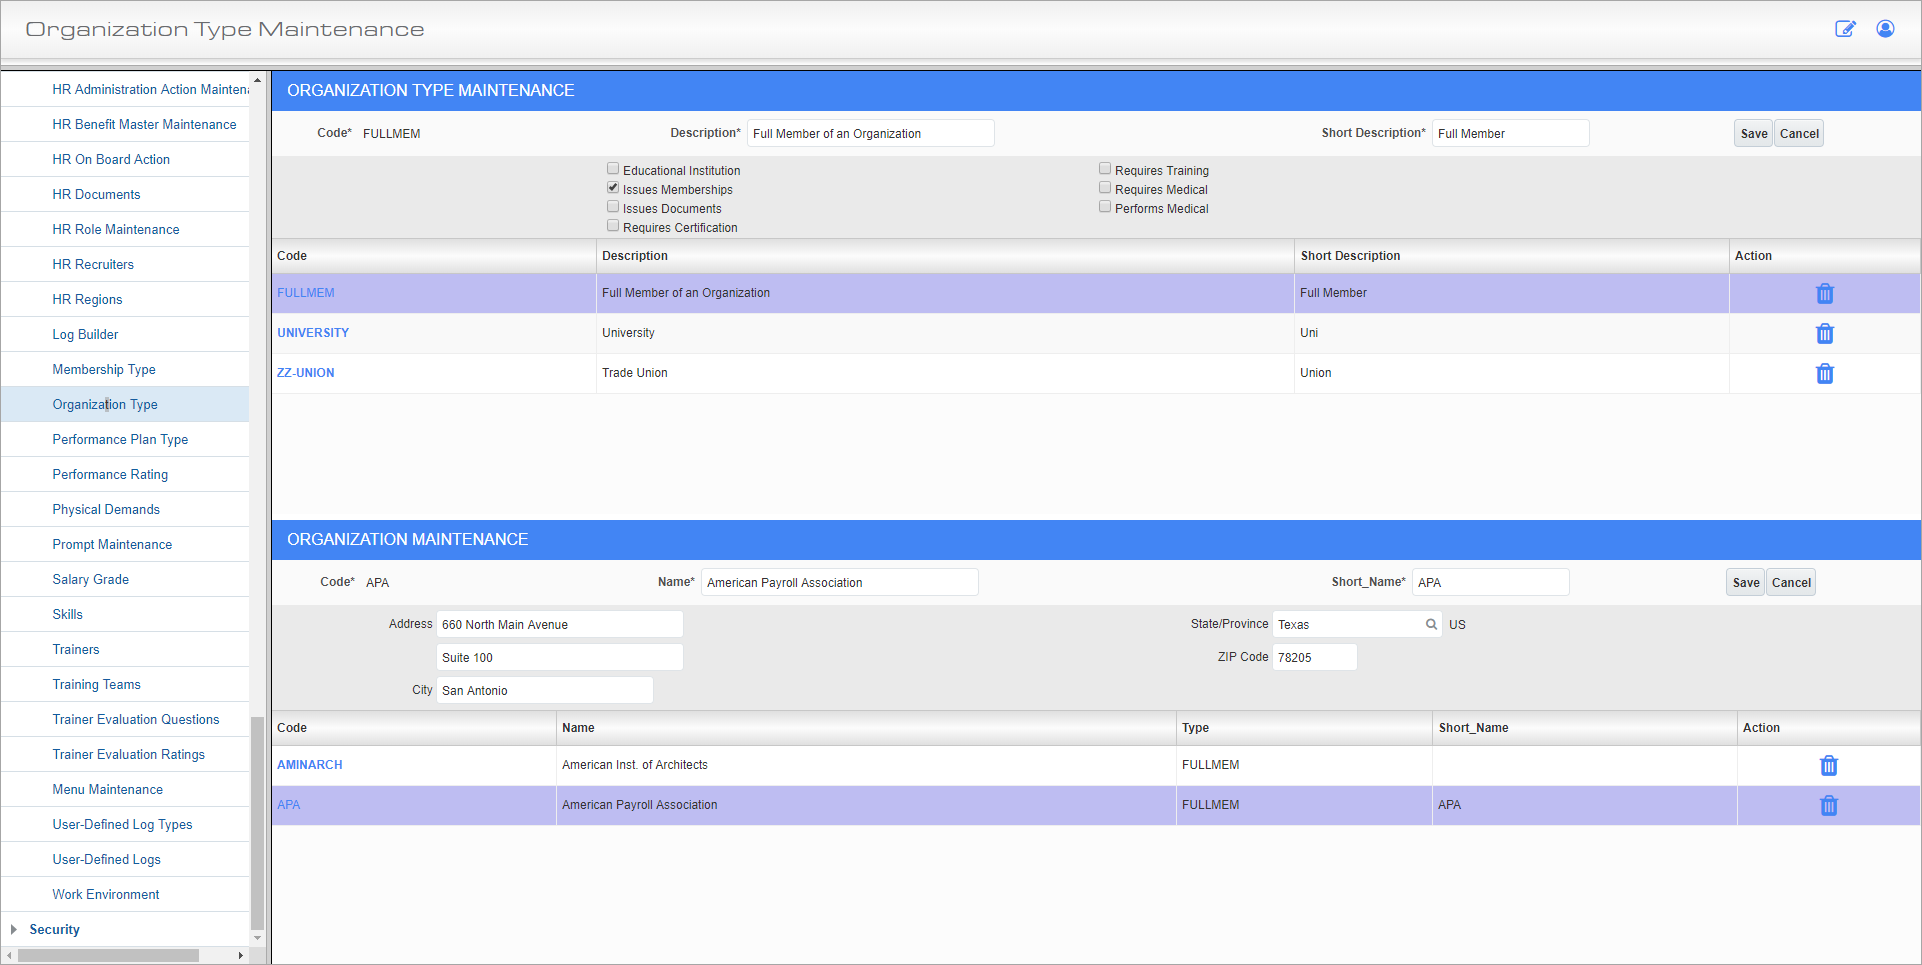Viewport: 1922px width, 965px height.
Task: Delete the APA organization using trash icon
Action: [1828, 806]
